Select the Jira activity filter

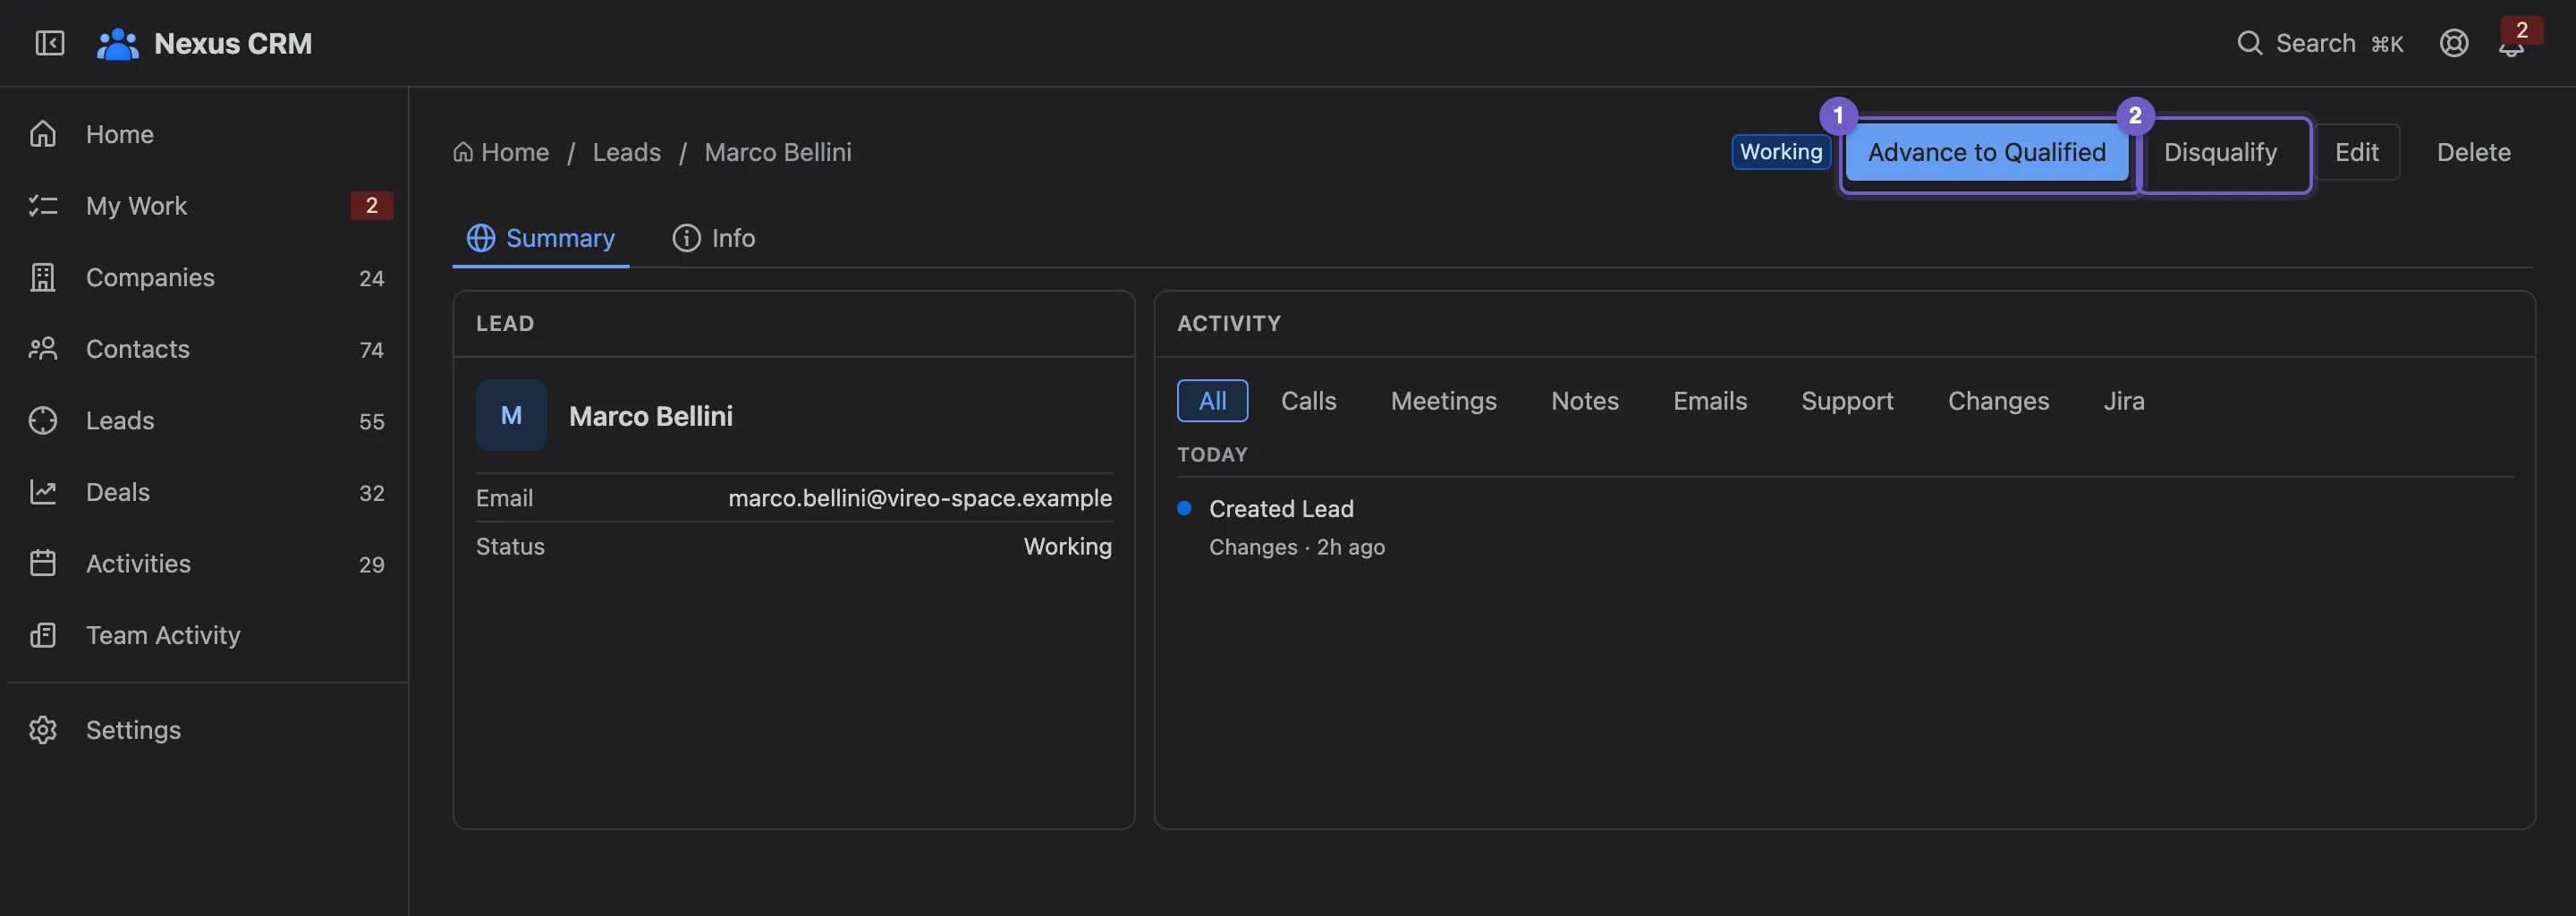2123,401
